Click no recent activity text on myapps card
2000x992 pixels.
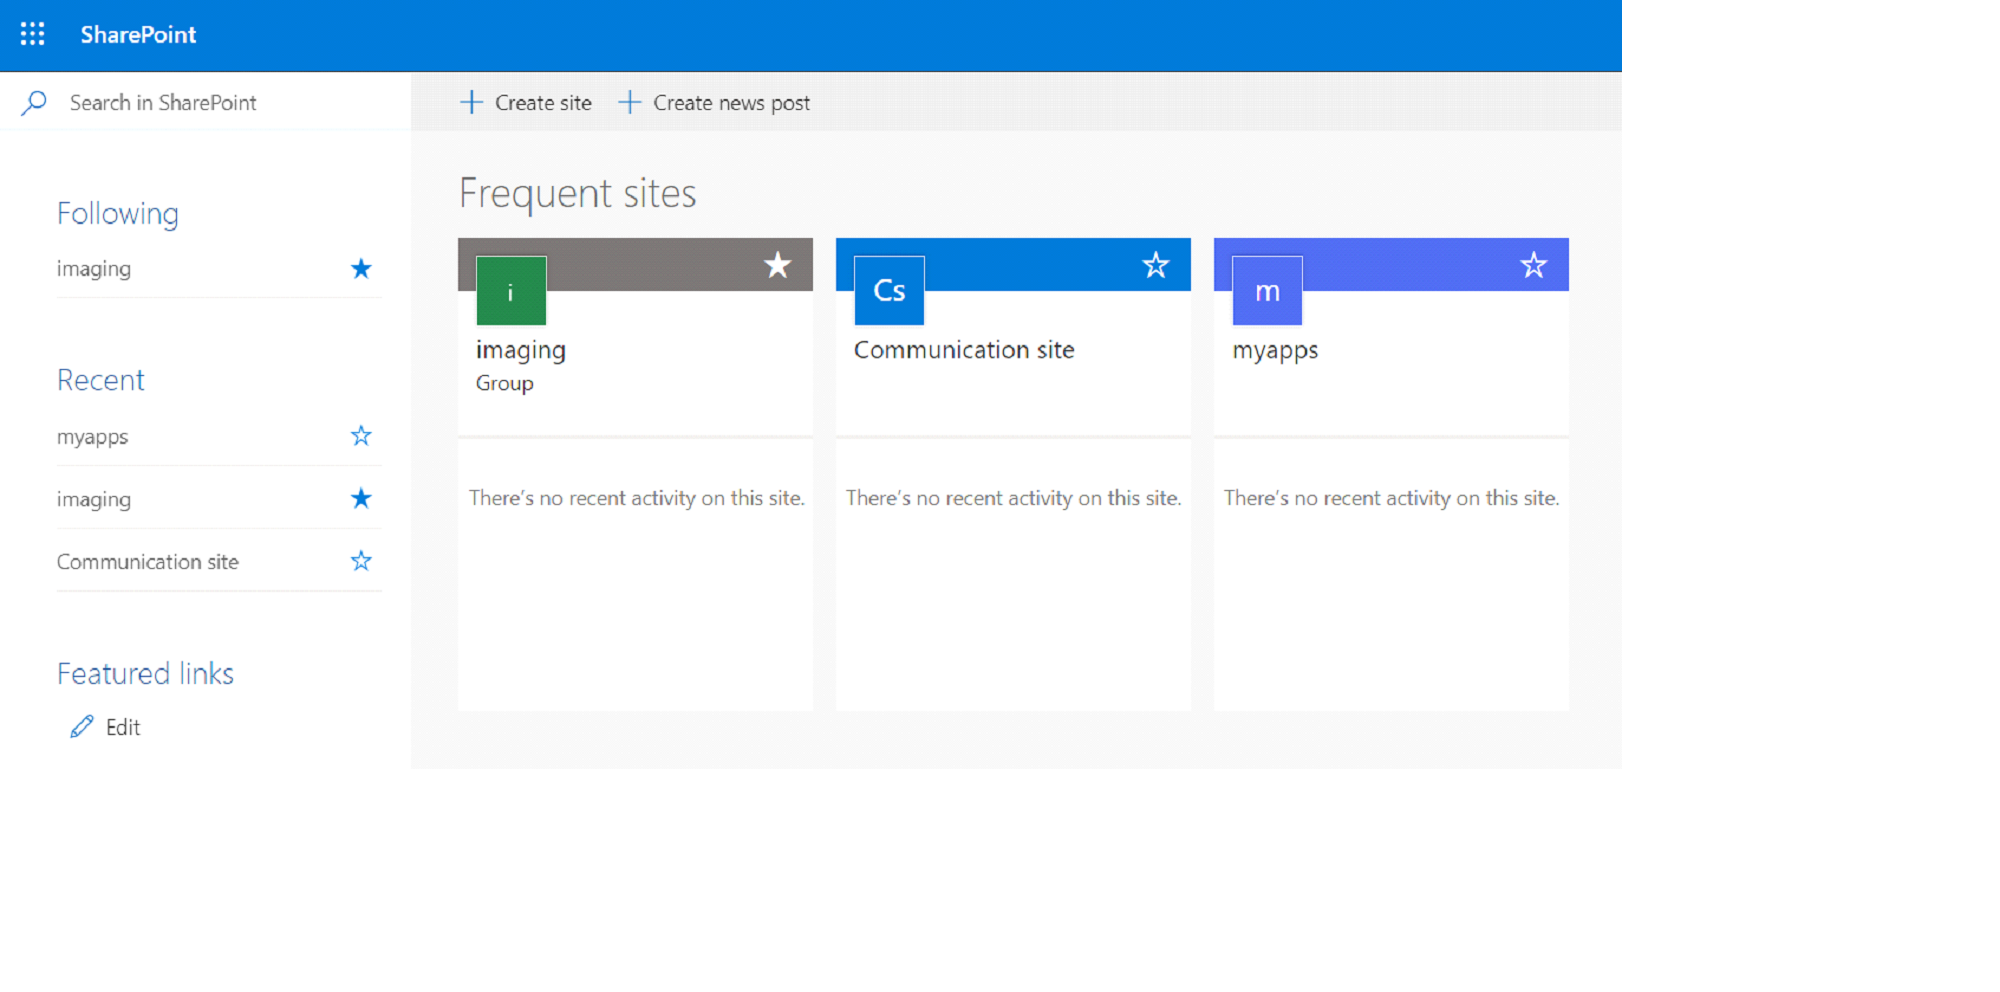pyautogui.click(x=1392, y=498)
